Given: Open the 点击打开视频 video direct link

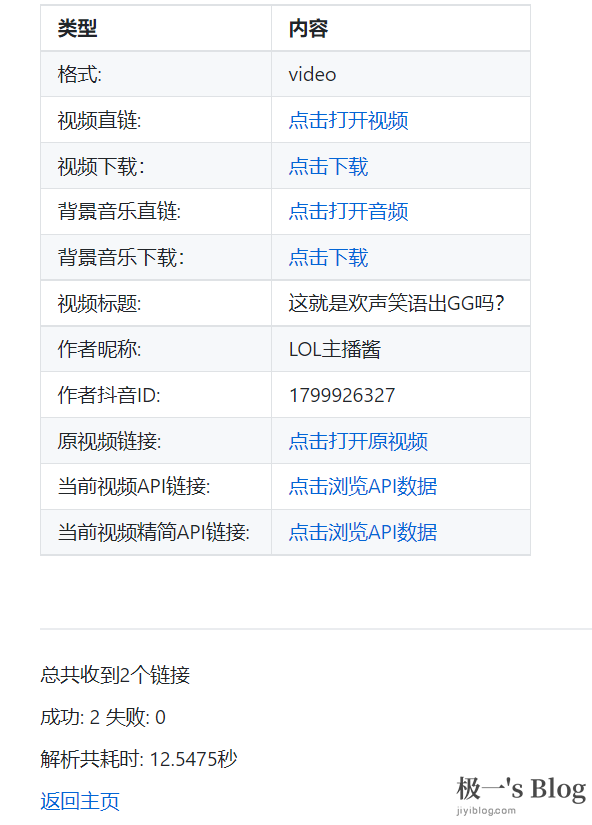Looking at the screenshot, I should pyautogui.click(x=348, y=120).
